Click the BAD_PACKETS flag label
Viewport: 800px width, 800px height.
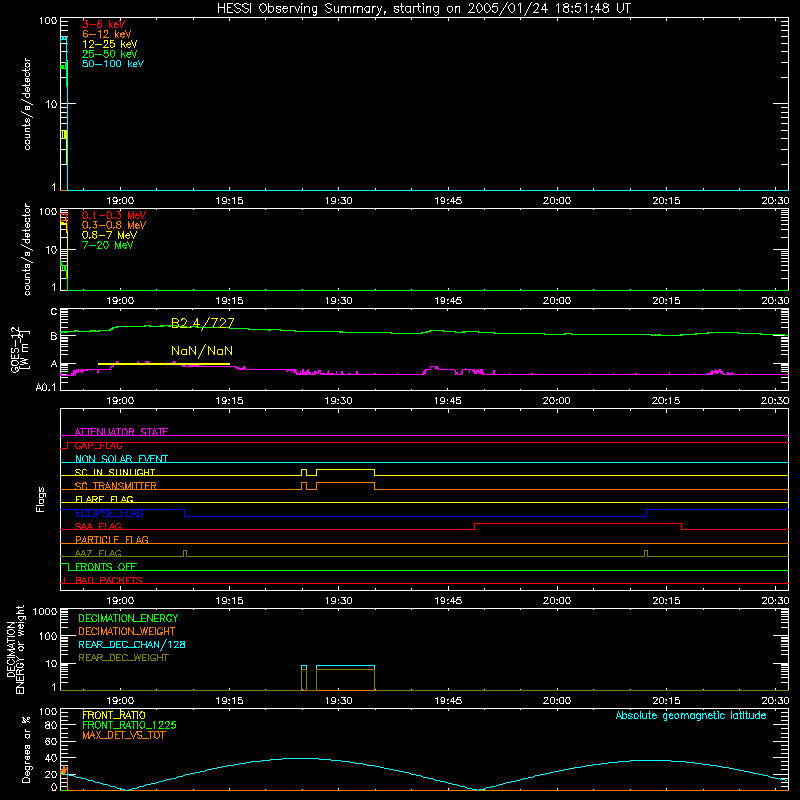pos(109,580)
